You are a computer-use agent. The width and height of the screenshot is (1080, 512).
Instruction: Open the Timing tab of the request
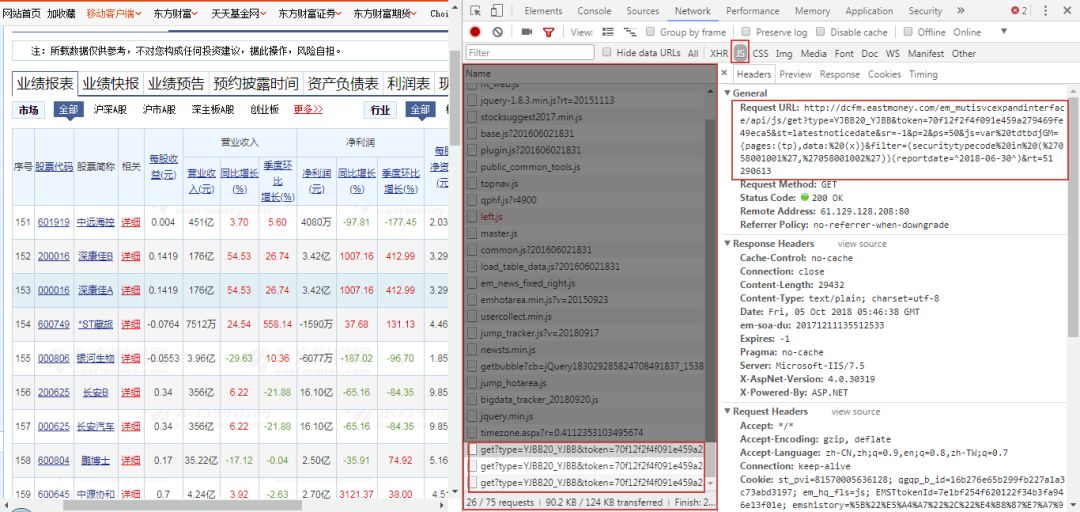923,74
